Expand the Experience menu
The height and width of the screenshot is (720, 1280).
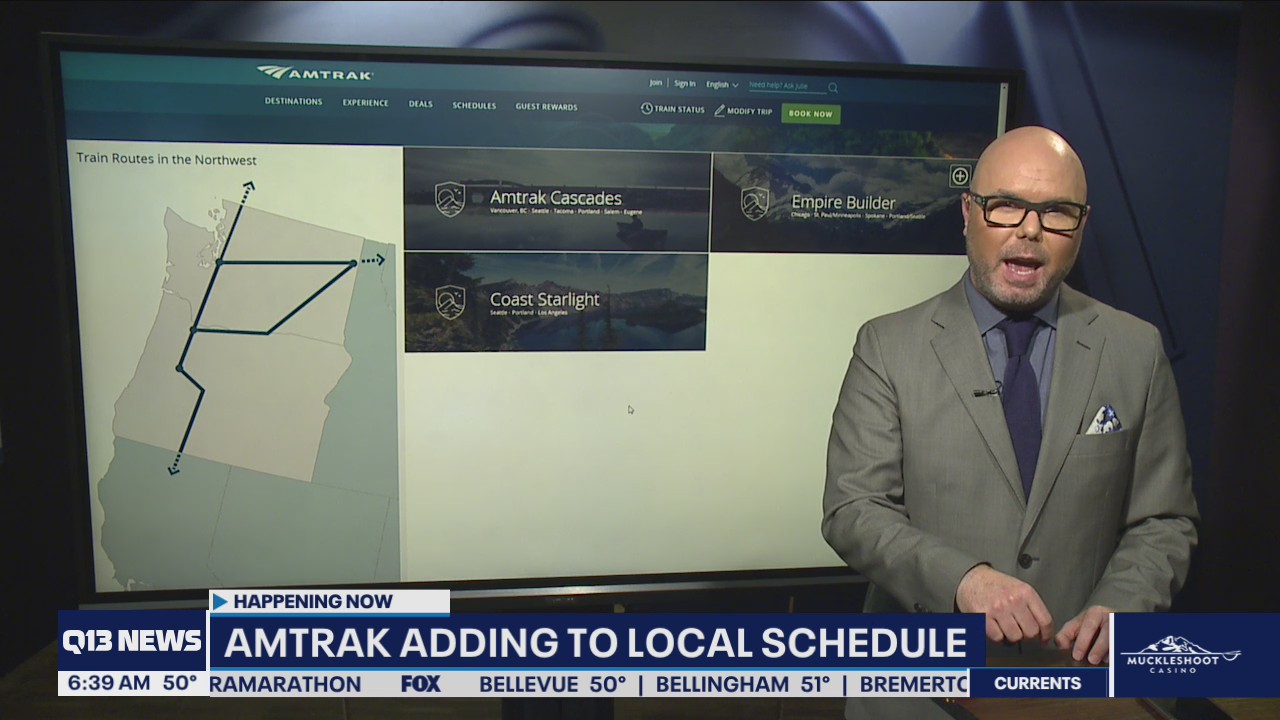coord(366,102)
